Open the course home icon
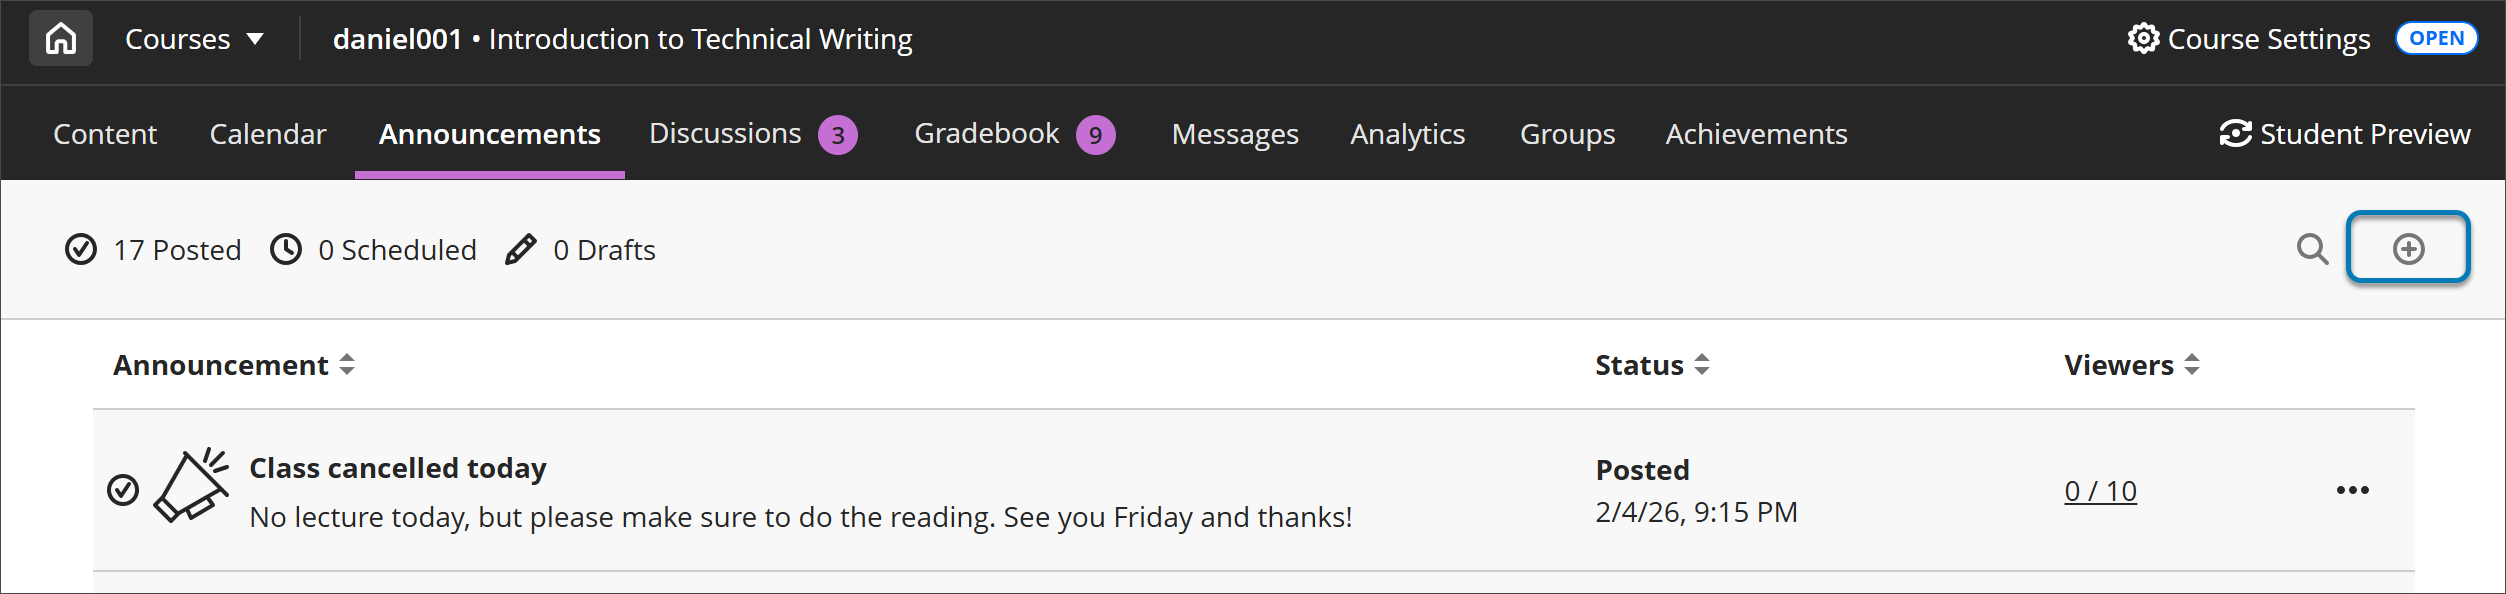 click(59, 38)
